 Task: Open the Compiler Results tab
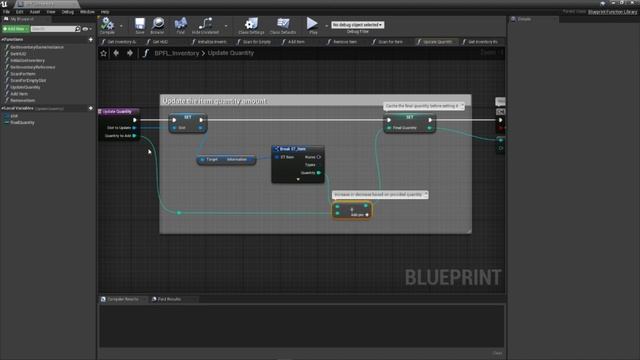(122, 299)
